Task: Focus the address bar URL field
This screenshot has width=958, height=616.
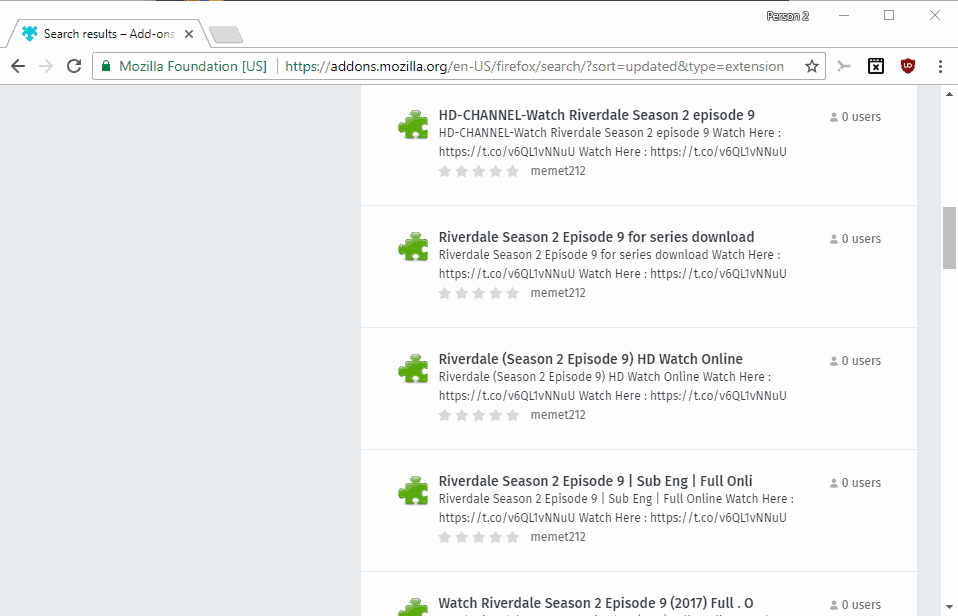Action: pyautogui.click(x=534, y=66)
